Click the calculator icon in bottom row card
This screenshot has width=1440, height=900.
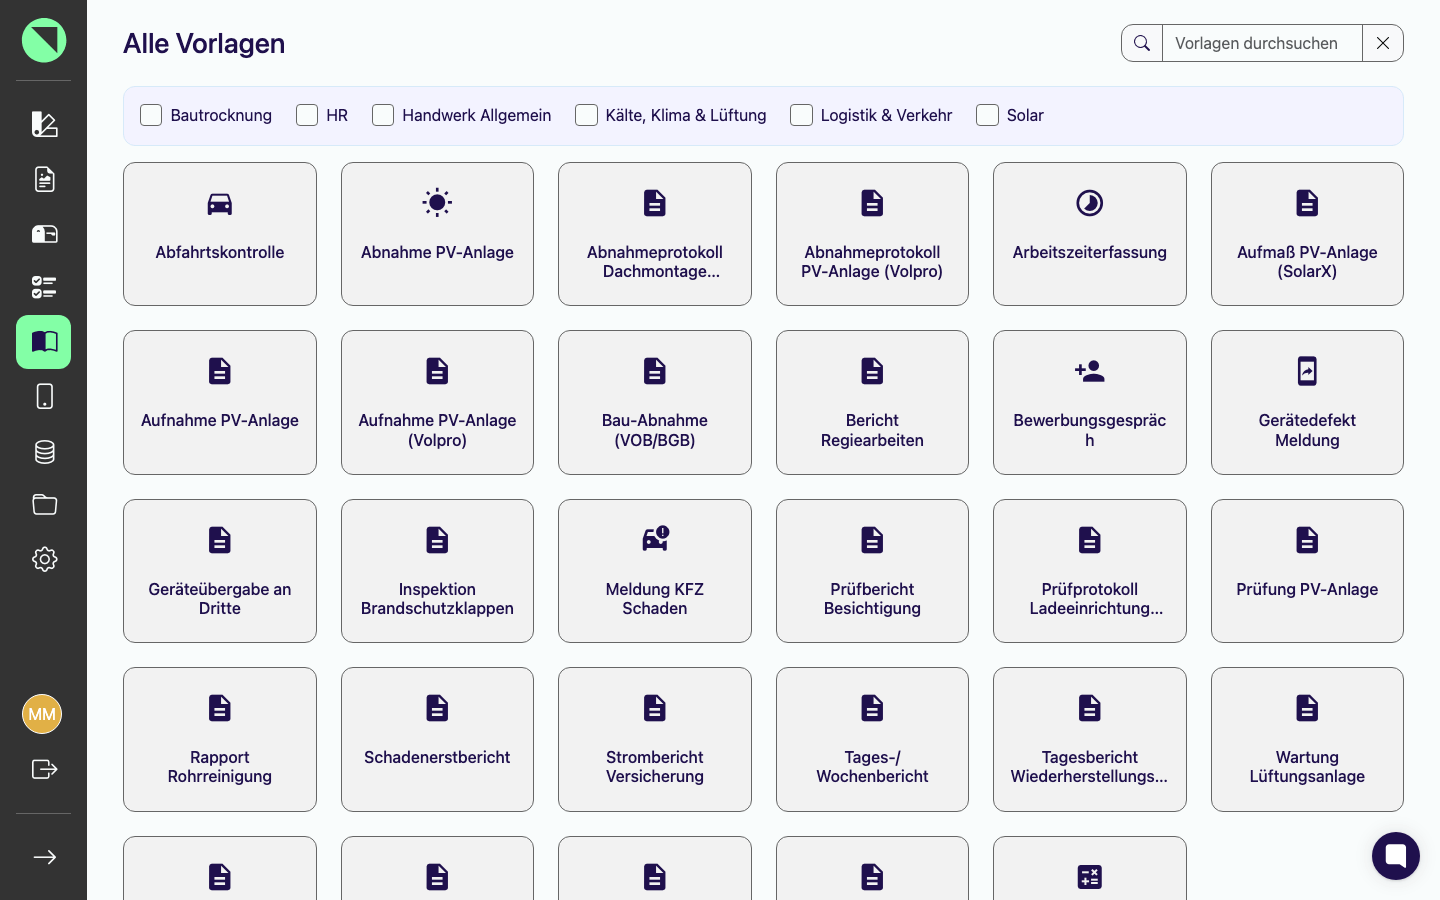point(1090,877)
